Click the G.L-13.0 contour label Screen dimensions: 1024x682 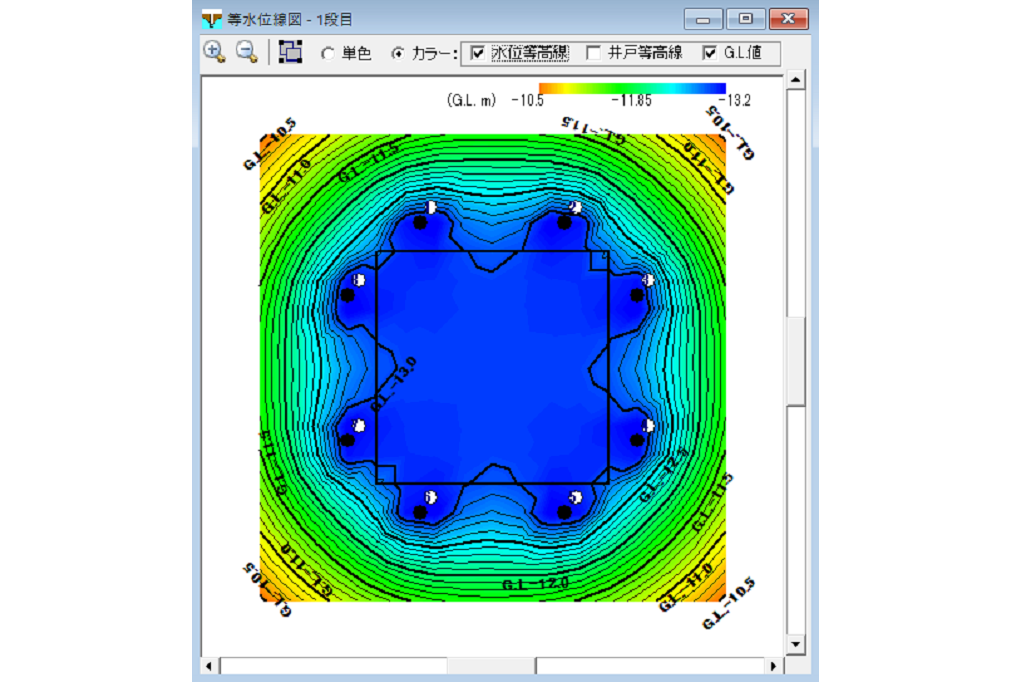pos(393,385)
